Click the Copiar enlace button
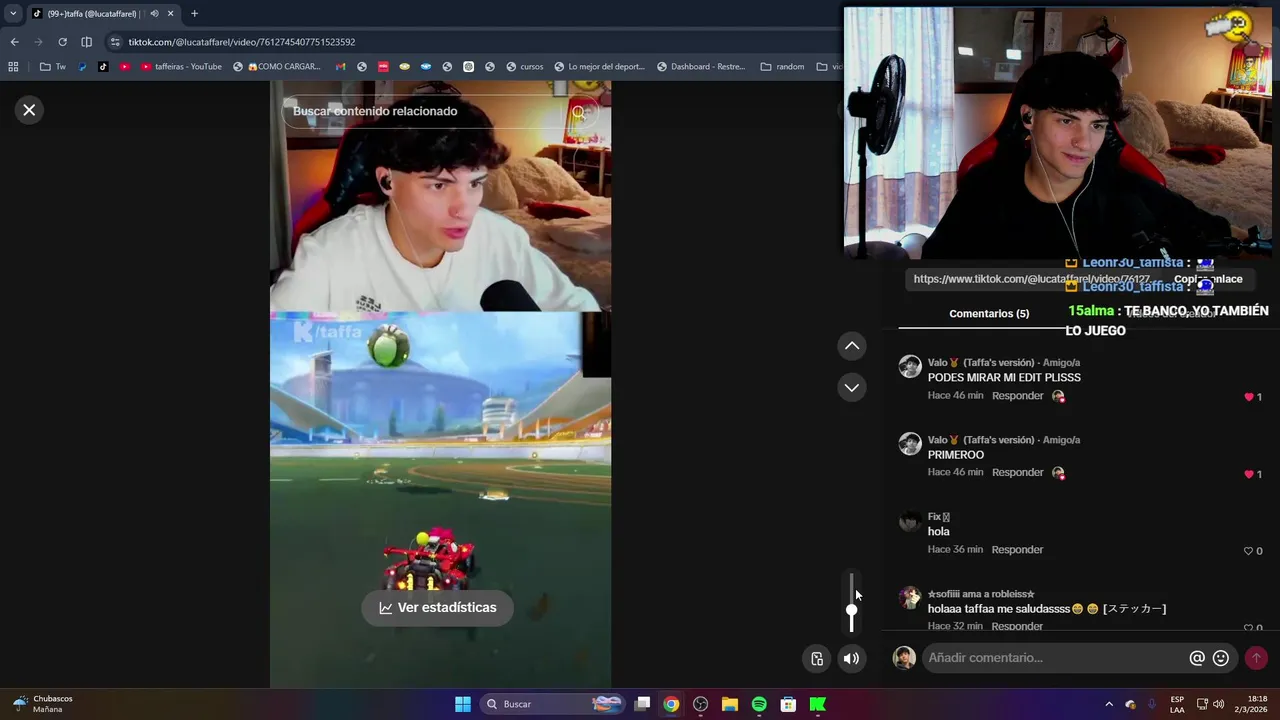Image resolution: width=1280 pixels, height=720 pixels. click(x=1208, y=280)
